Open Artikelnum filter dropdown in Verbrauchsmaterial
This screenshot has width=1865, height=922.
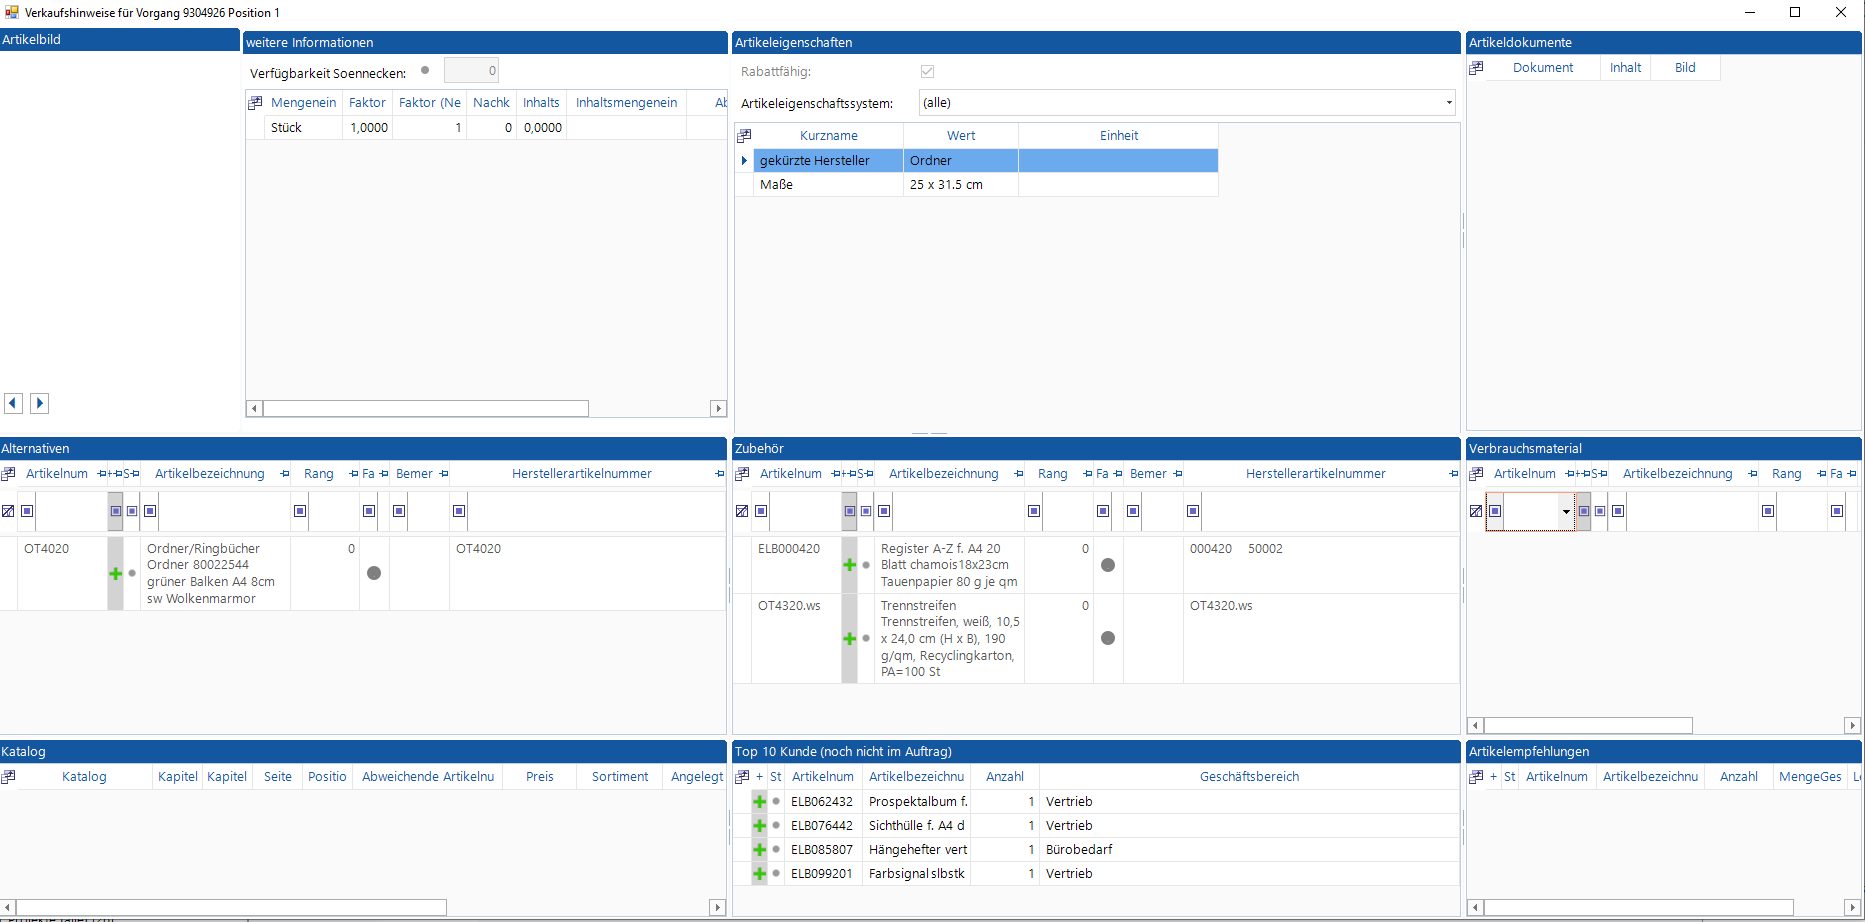1565,512
